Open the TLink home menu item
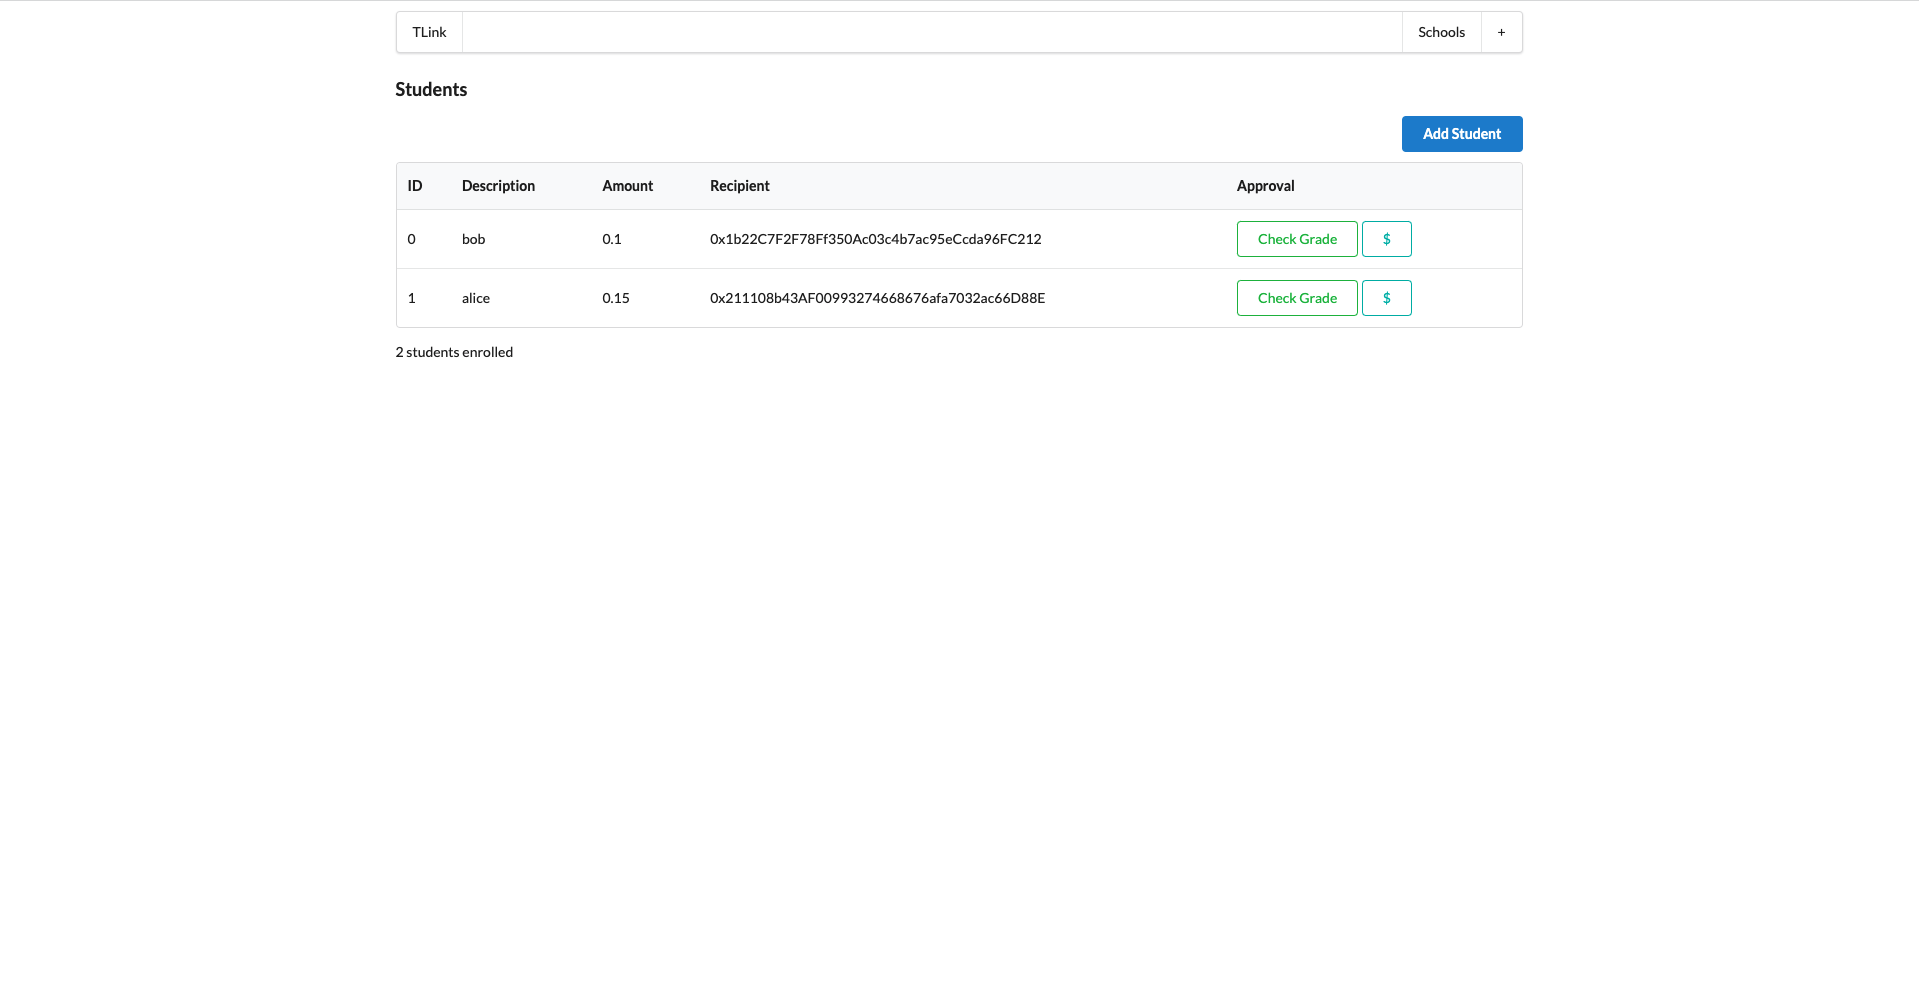Screen dimensions: 1919x1002 pos(429,32)
